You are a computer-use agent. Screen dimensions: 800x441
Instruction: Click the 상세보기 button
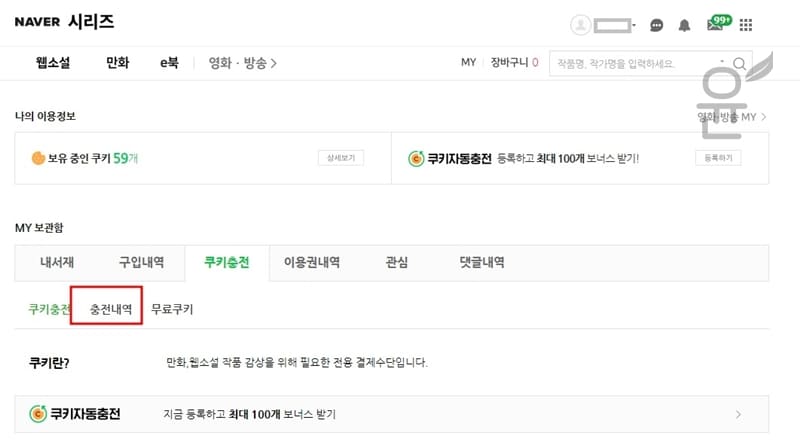(341, 158)
